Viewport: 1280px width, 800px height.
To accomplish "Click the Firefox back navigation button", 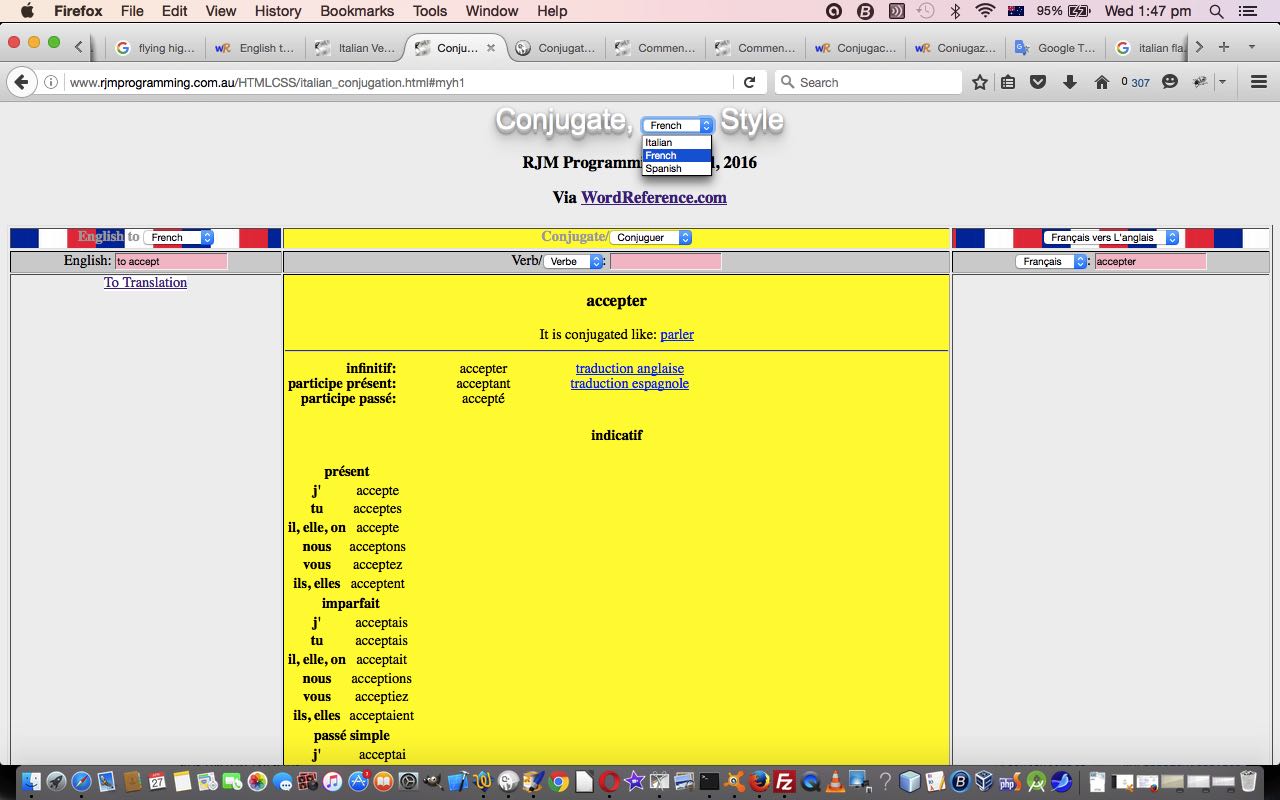I will coord(22,82).
